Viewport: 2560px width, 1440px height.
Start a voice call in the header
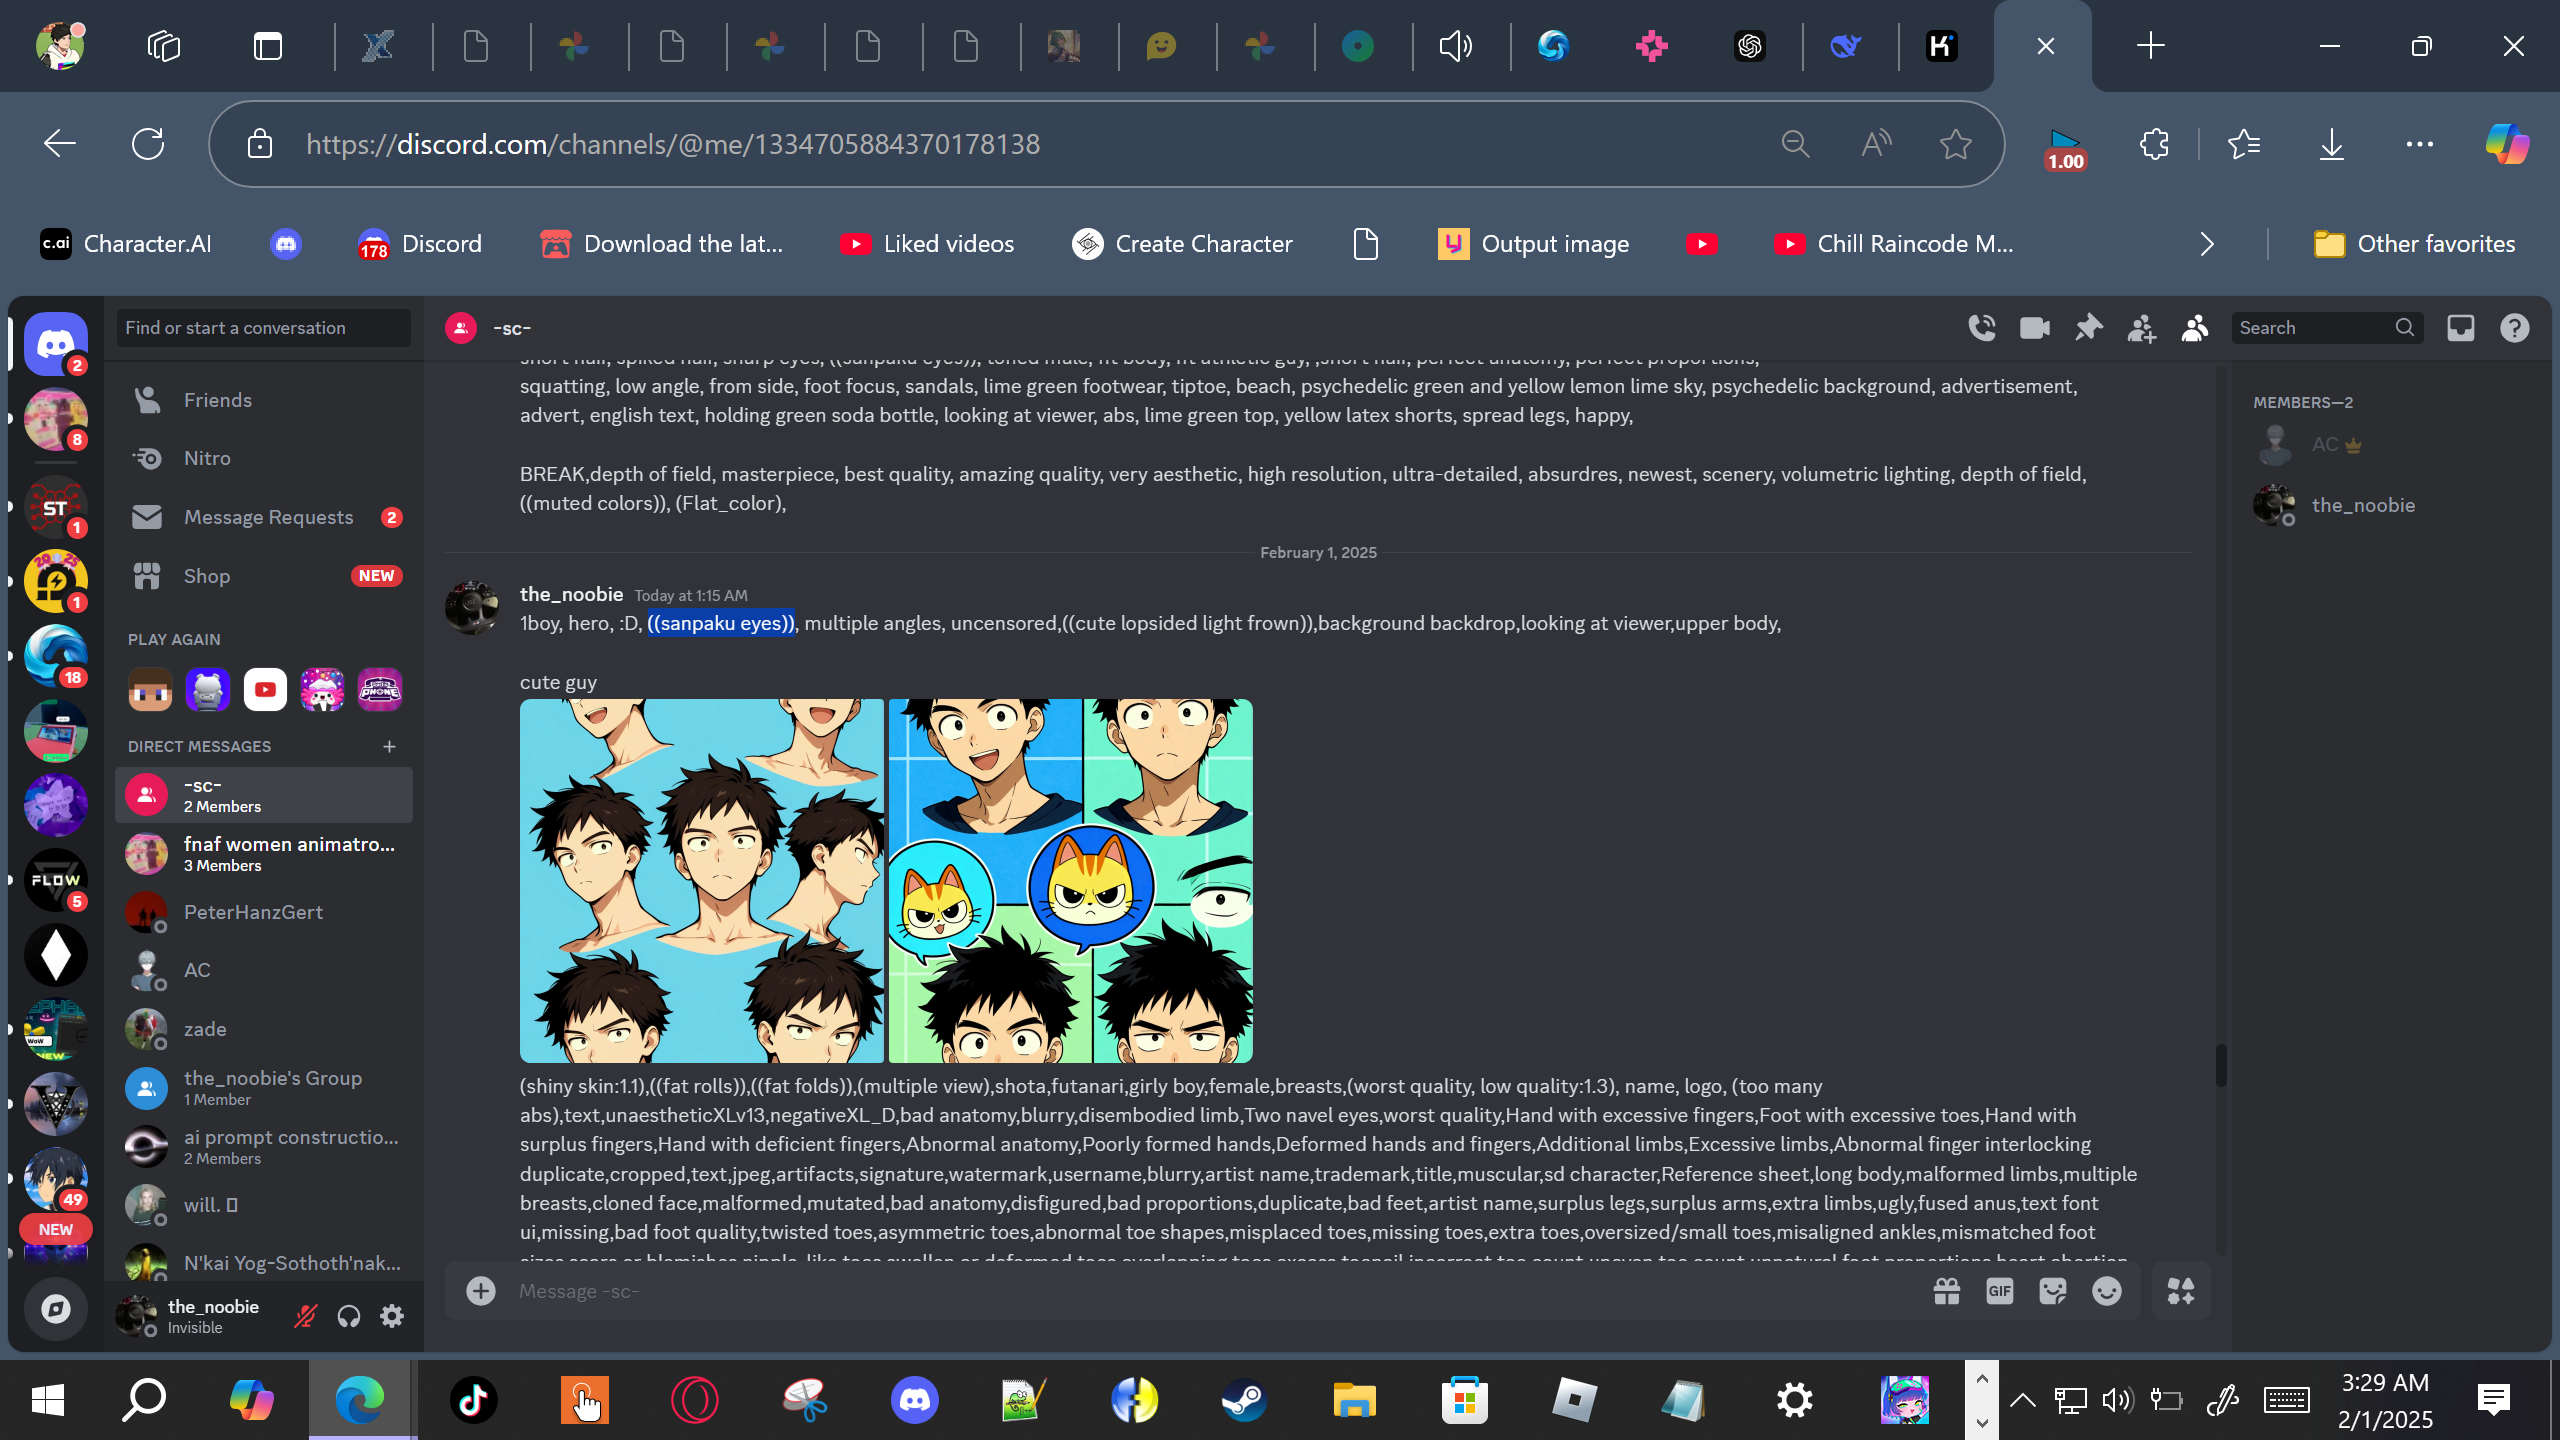point(1981,328)
